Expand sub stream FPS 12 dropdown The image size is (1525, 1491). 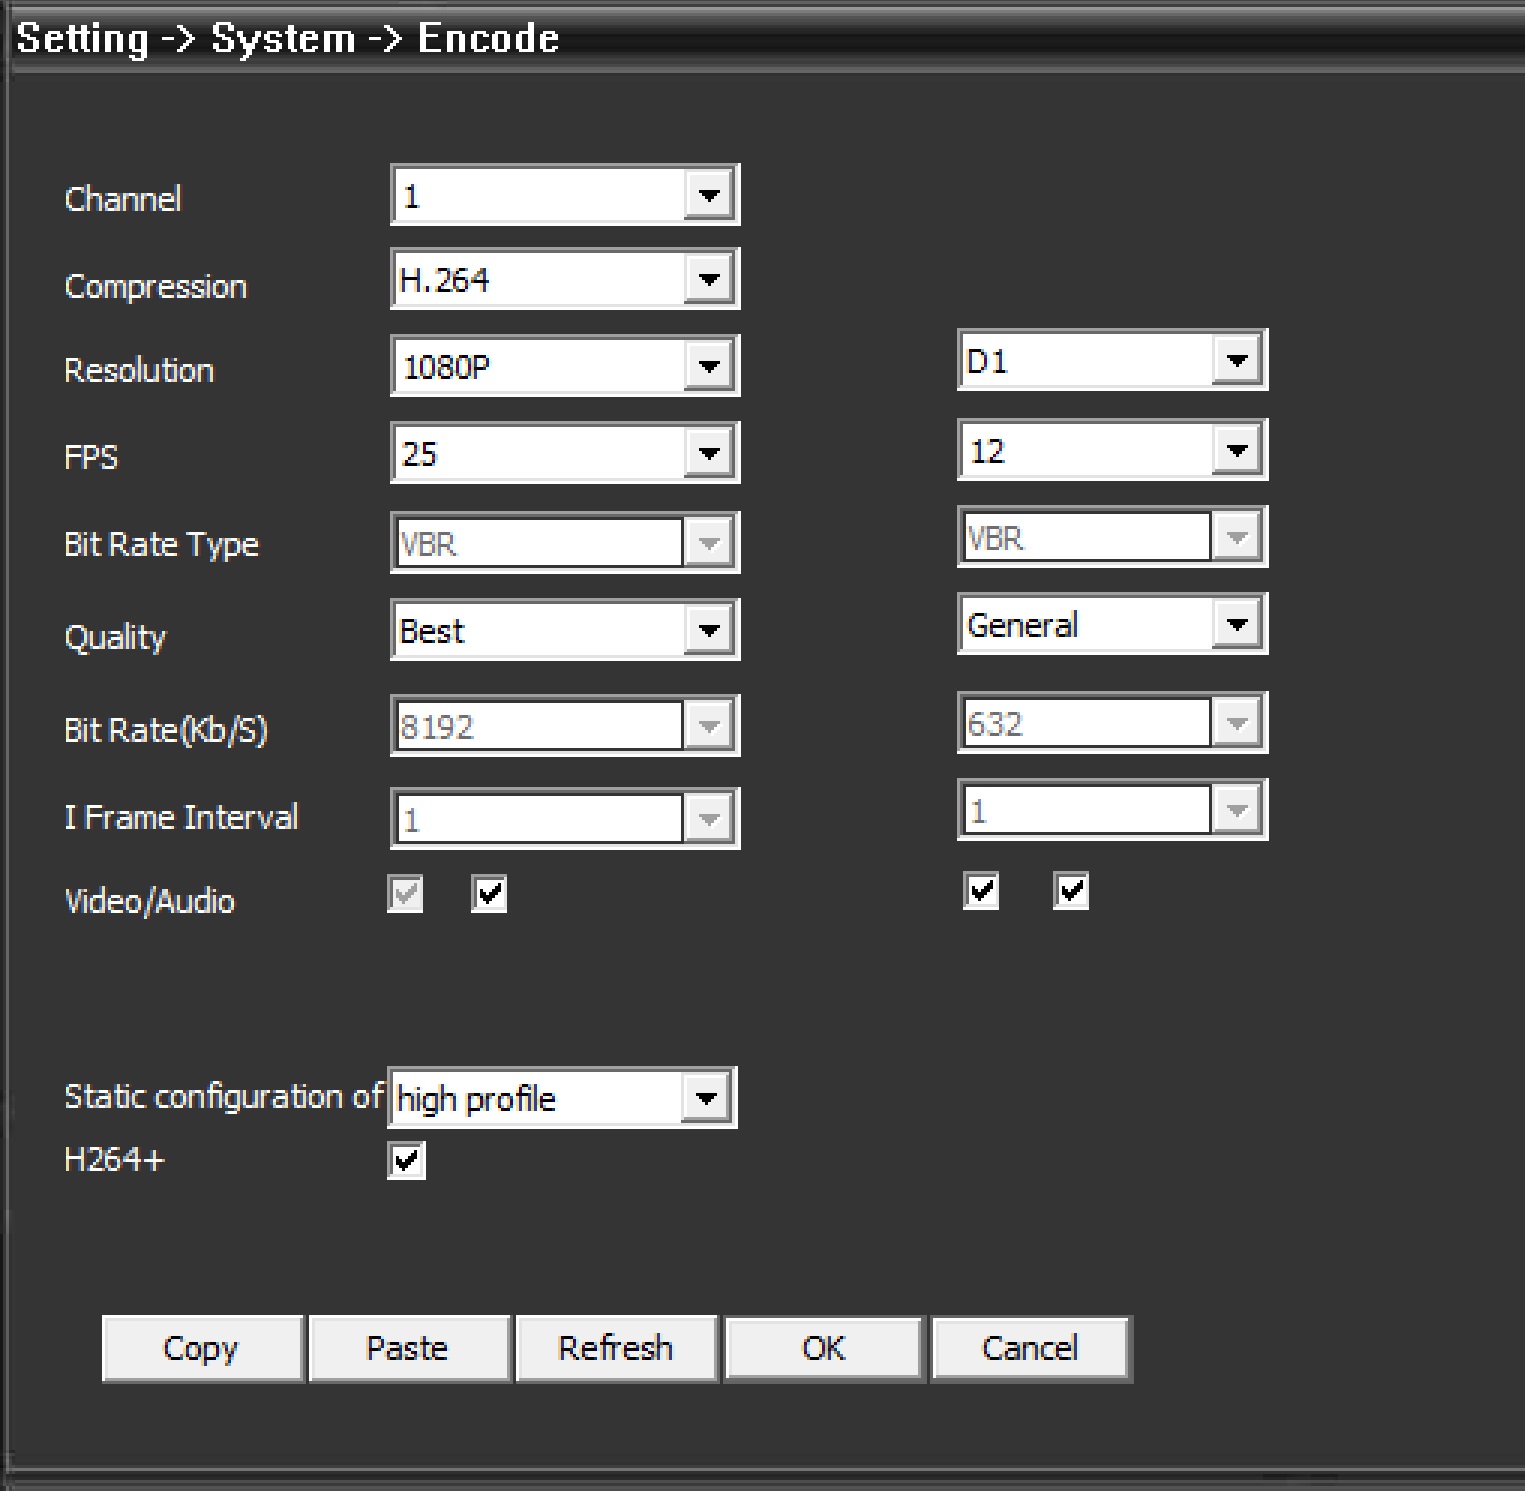[1236, 451]
